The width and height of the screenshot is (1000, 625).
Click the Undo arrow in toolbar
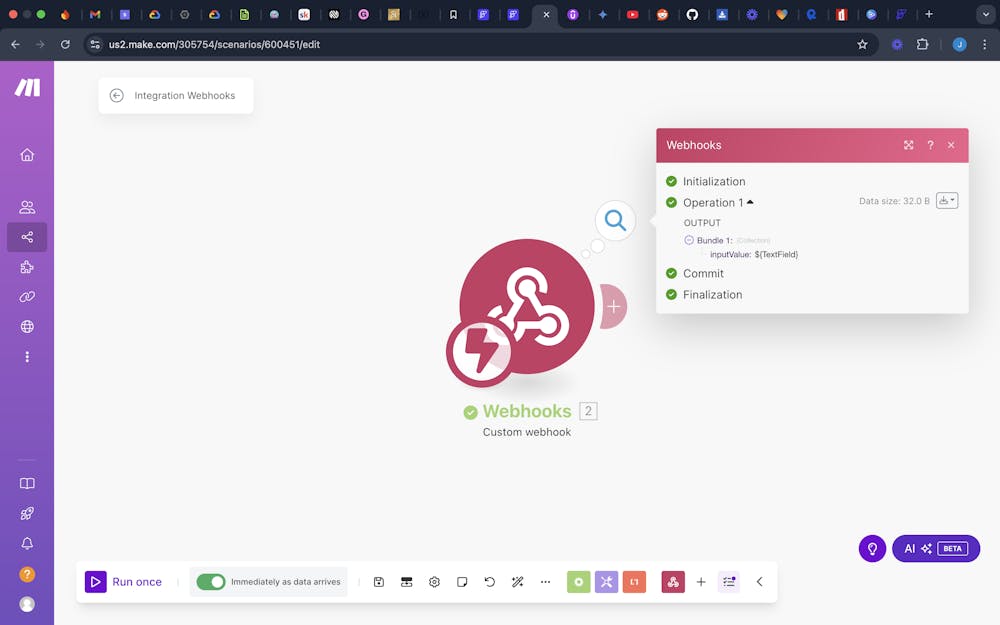coord(490,582)
